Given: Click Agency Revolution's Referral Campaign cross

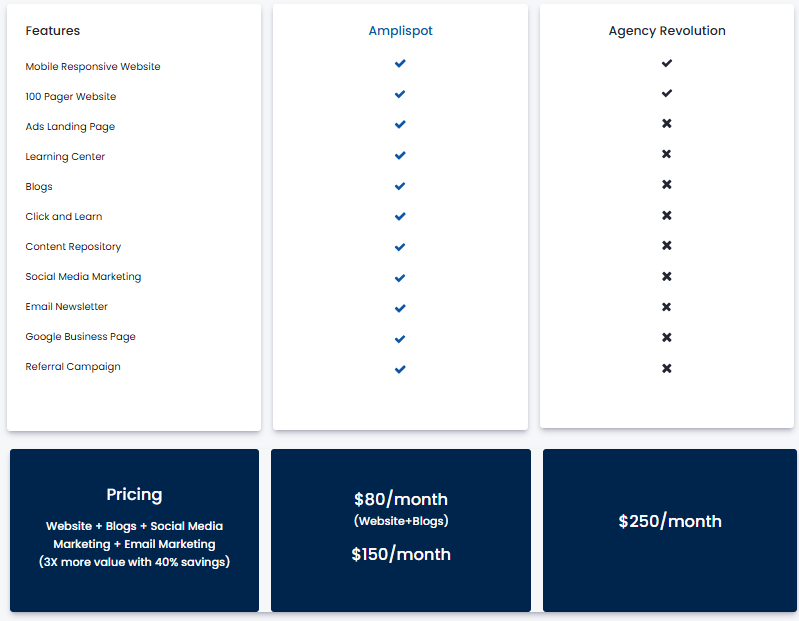Looking at the screenshot, I should (667, 368).
